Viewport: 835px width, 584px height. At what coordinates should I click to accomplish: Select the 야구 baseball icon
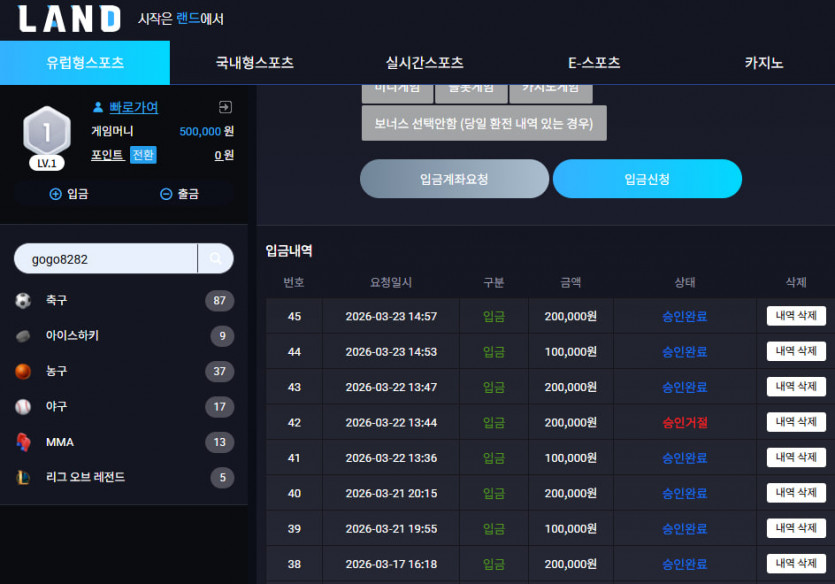[x=23, y=407]
